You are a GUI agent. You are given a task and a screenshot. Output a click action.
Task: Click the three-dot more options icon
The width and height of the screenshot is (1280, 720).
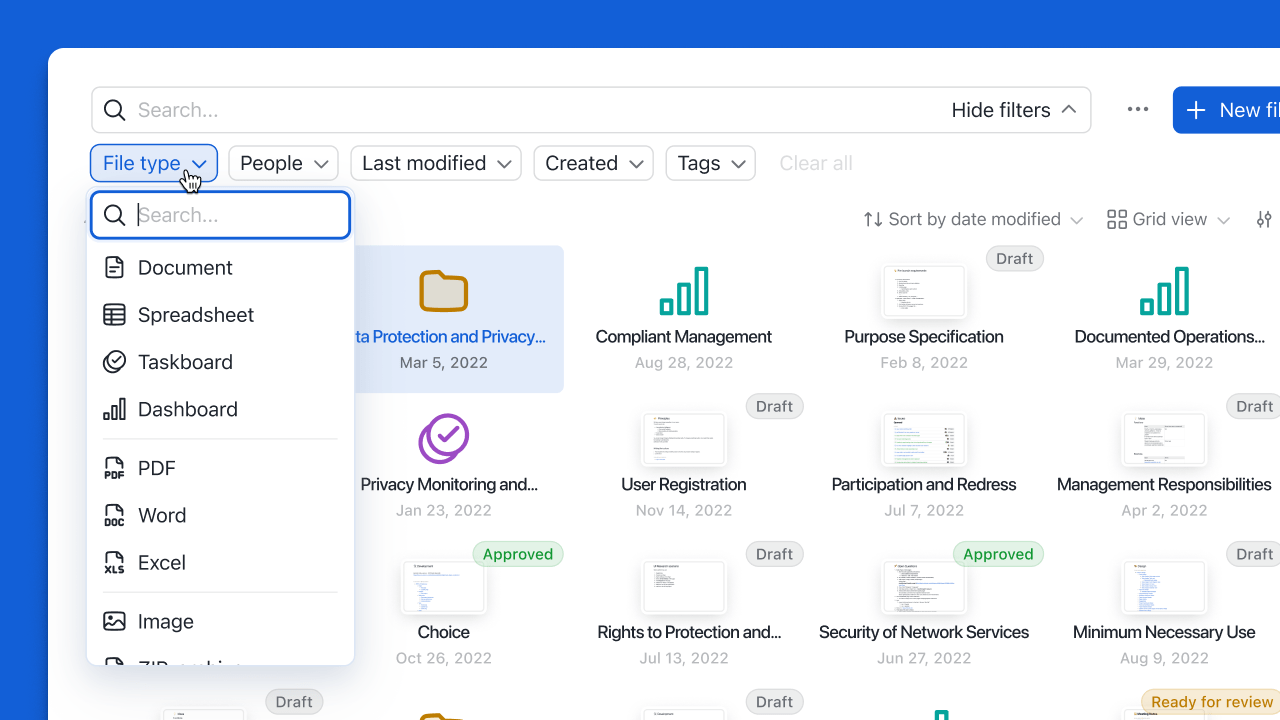tap(1137, 110)
